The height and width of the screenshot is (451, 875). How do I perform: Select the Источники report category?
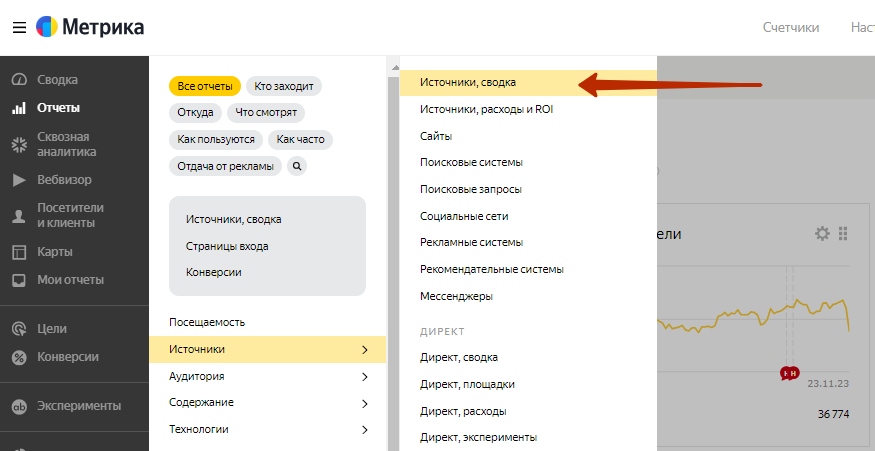267,349
